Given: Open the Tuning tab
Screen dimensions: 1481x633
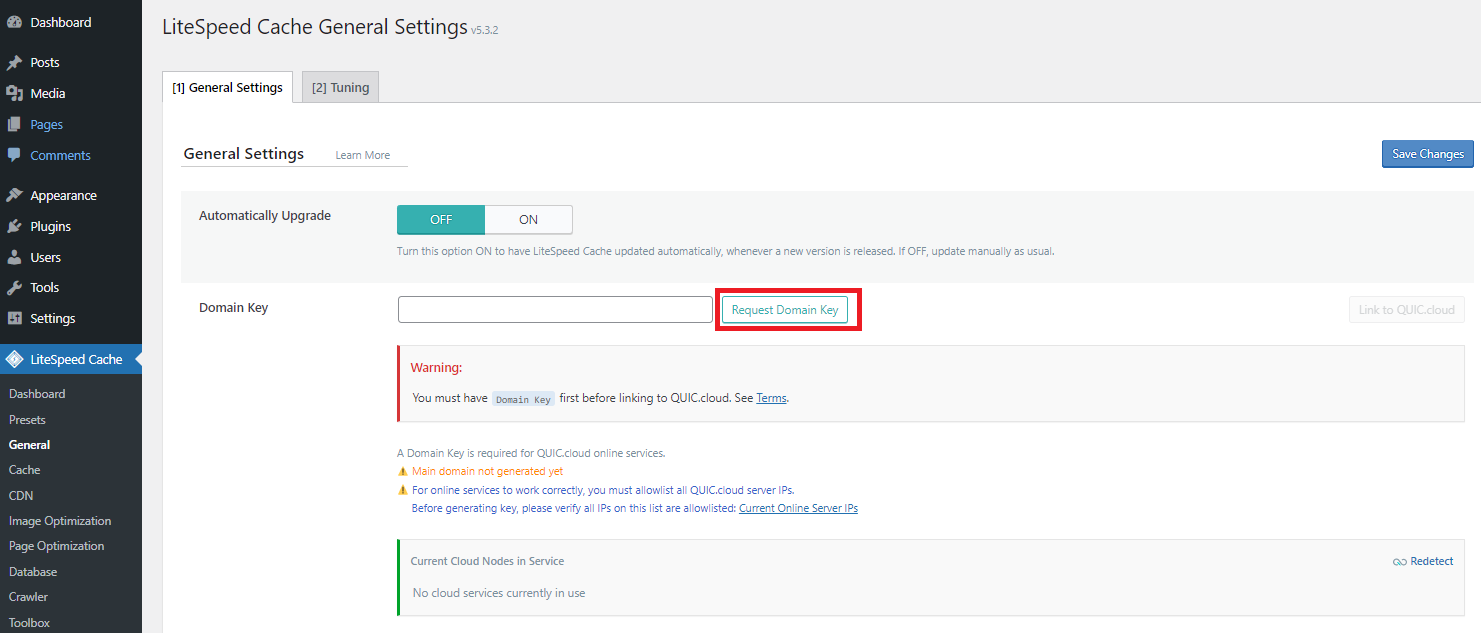Looking at the screenshot, I should click(x=340, y=87).
